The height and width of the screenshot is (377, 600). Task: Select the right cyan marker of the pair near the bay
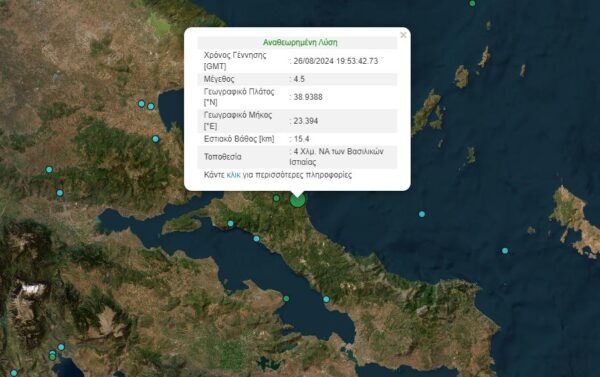pos(151,106)
